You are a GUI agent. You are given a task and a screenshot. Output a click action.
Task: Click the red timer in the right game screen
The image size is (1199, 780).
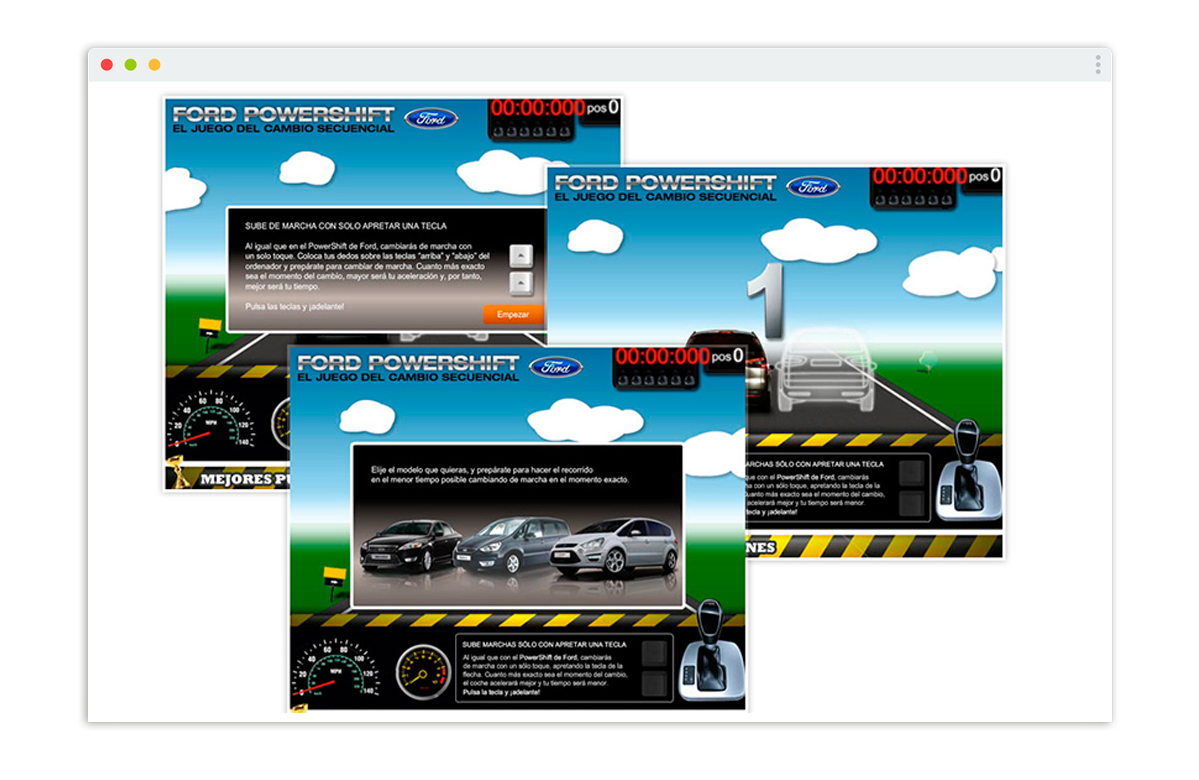[x=918, y=177]
